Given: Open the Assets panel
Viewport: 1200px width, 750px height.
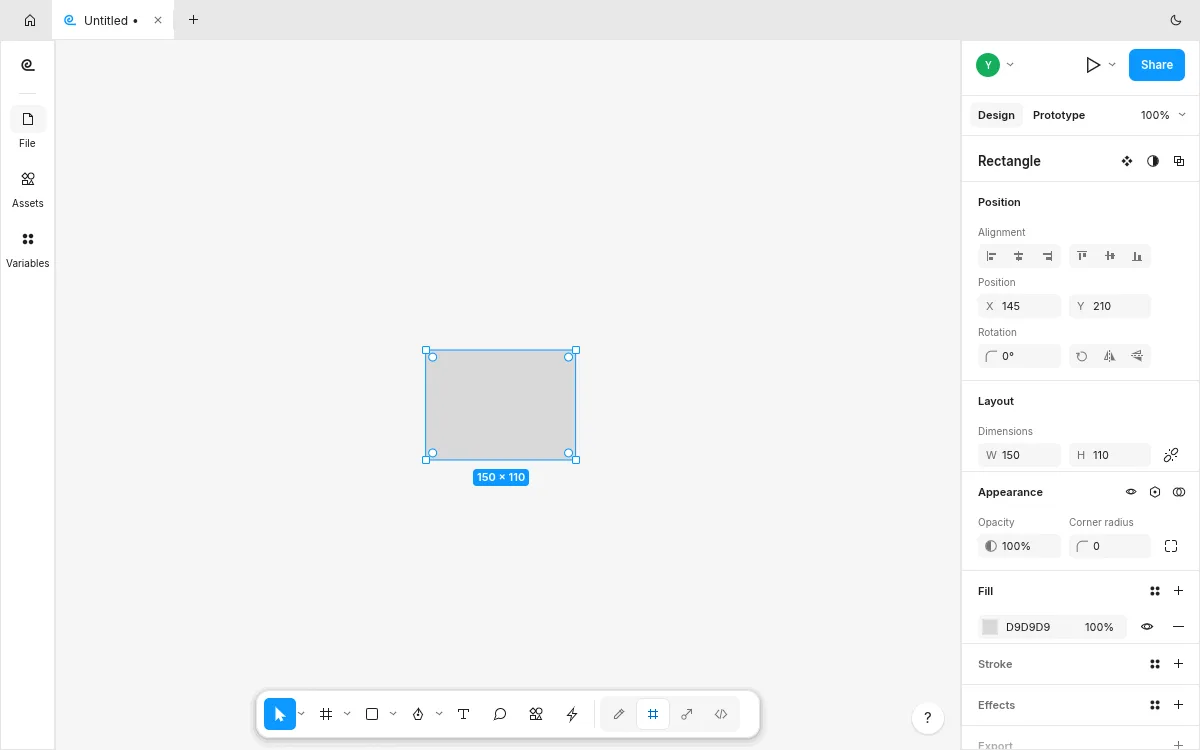Looking at the screenshot, I should (28, 188).
